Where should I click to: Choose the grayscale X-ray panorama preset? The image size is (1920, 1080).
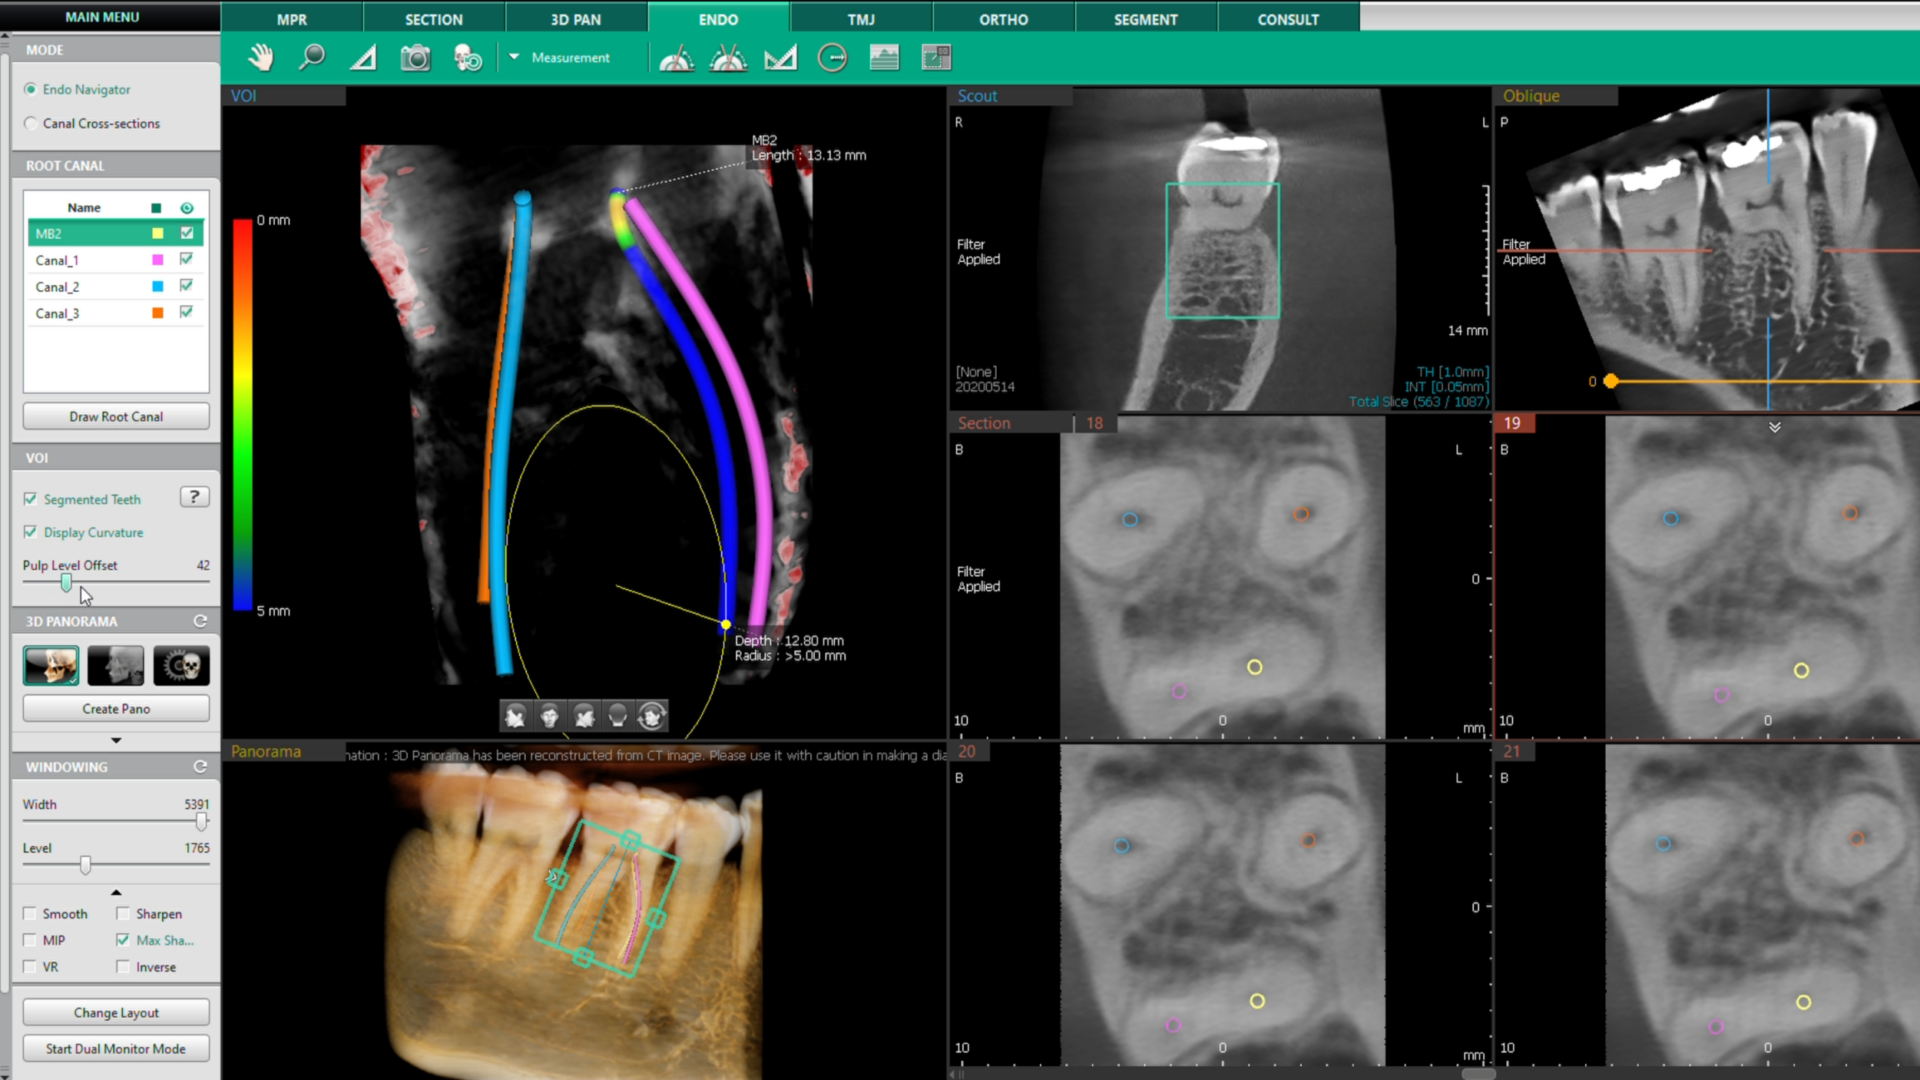click(x=116, y=665)
